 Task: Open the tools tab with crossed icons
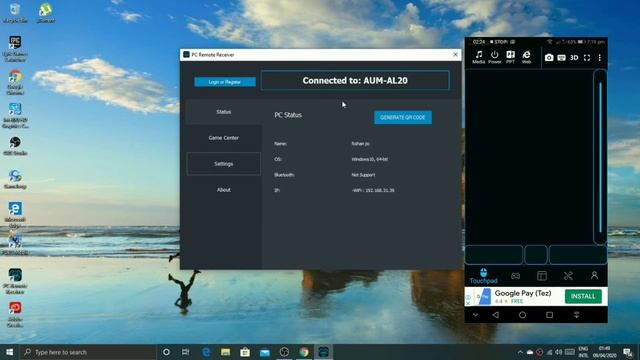tap(568, 276)
